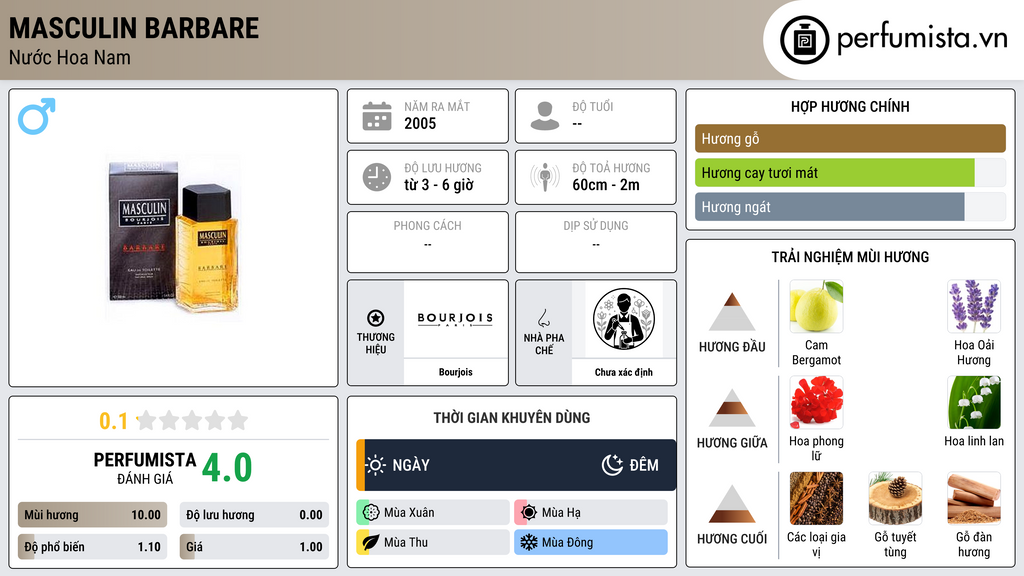Click the clock icon for Độ lưu hương

coord(377,177)
